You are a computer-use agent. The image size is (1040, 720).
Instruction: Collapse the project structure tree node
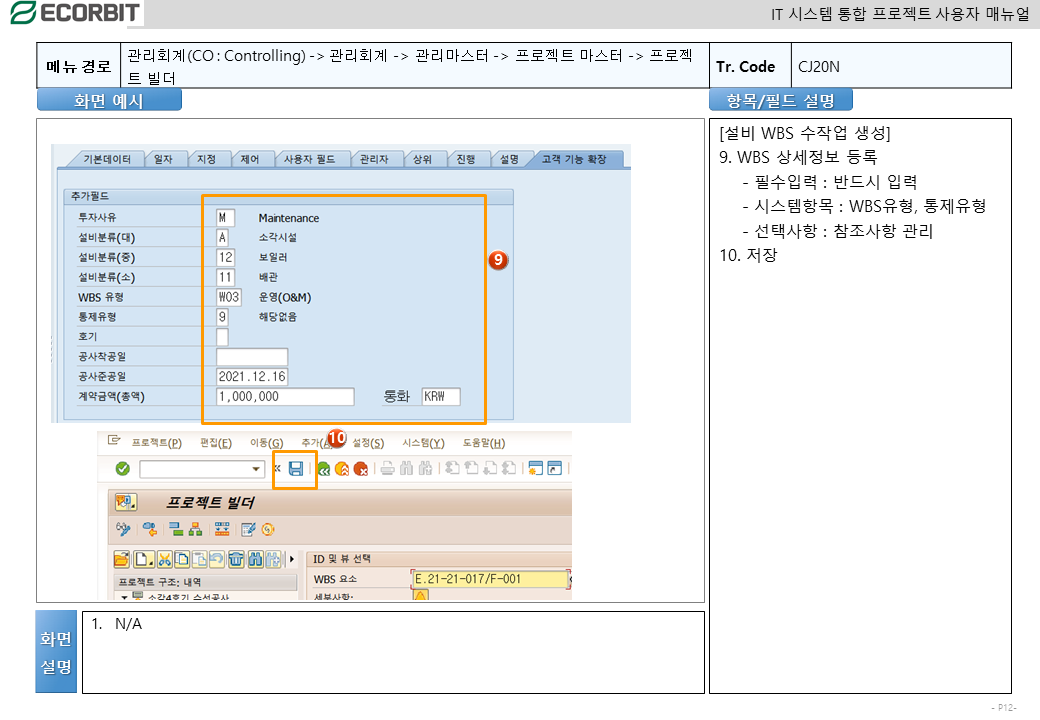125,597
